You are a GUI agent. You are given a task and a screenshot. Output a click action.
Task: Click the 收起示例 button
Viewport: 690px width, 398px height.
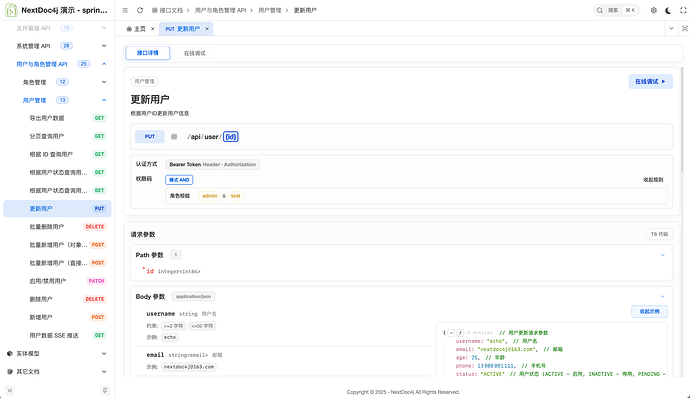tap(649, 311)
